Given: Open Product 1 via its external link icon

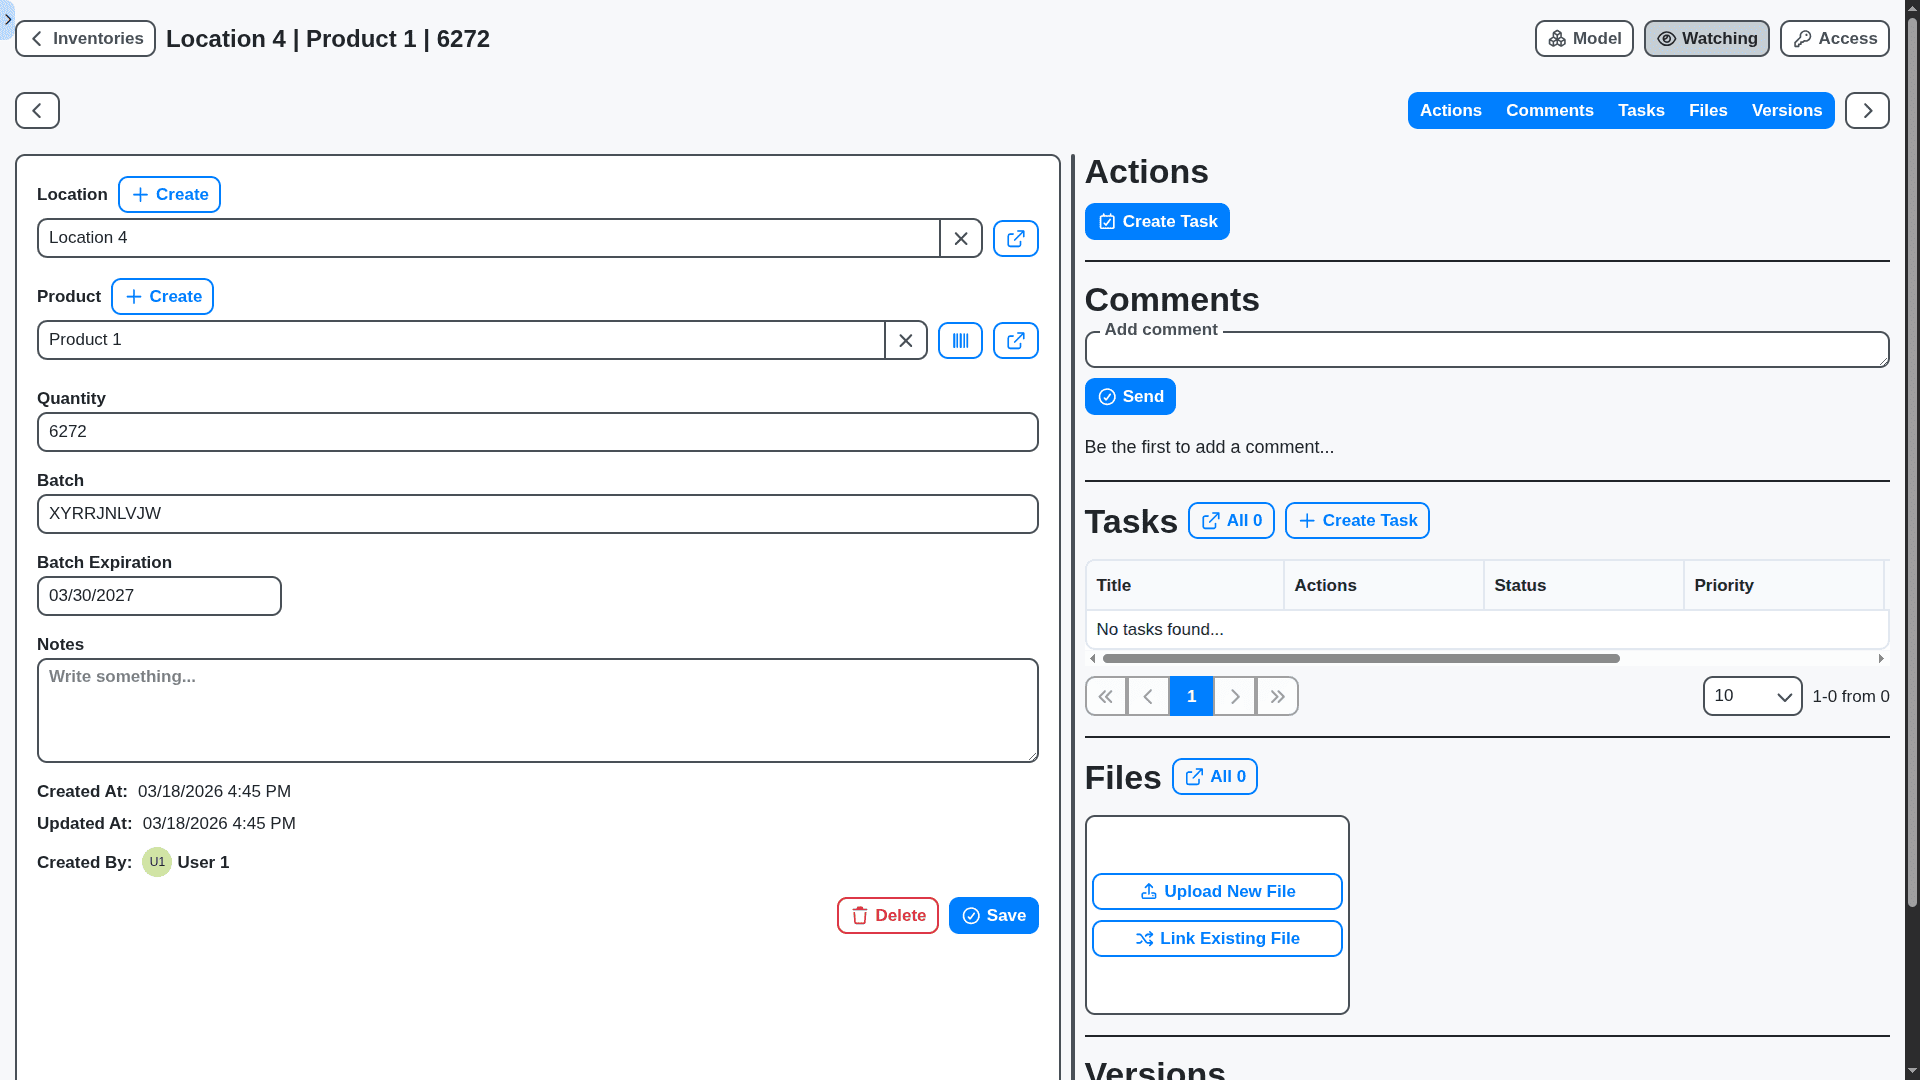Looking at the screenshot, I should pyautogui.click(x=1015, y=340).
